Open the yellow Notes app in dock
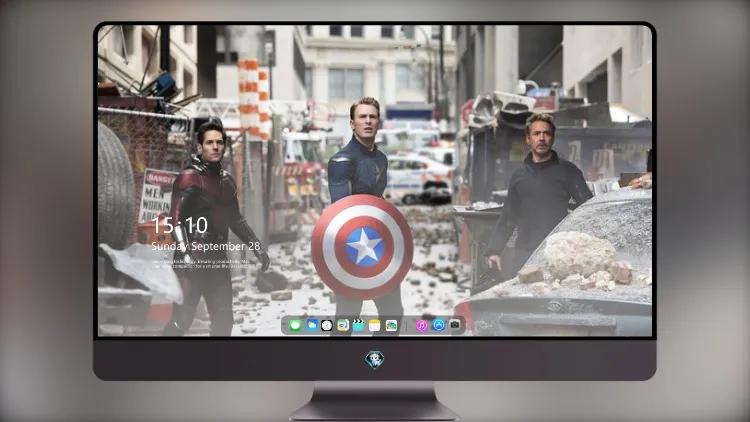750x422 pixels. (375, 326)
